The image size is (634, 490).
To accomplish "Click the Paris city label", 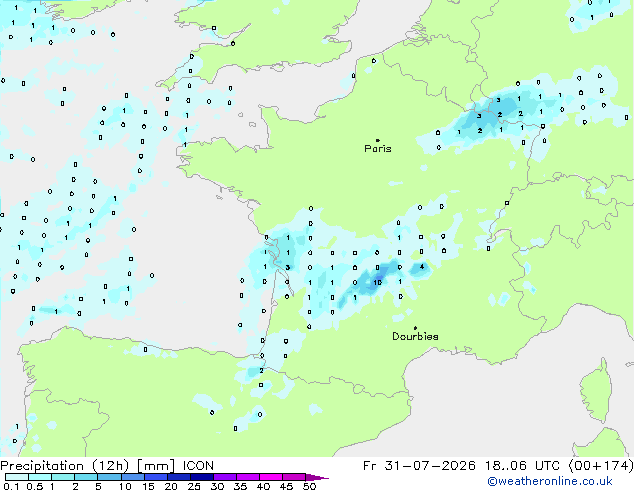I will (x=378, y=149).
